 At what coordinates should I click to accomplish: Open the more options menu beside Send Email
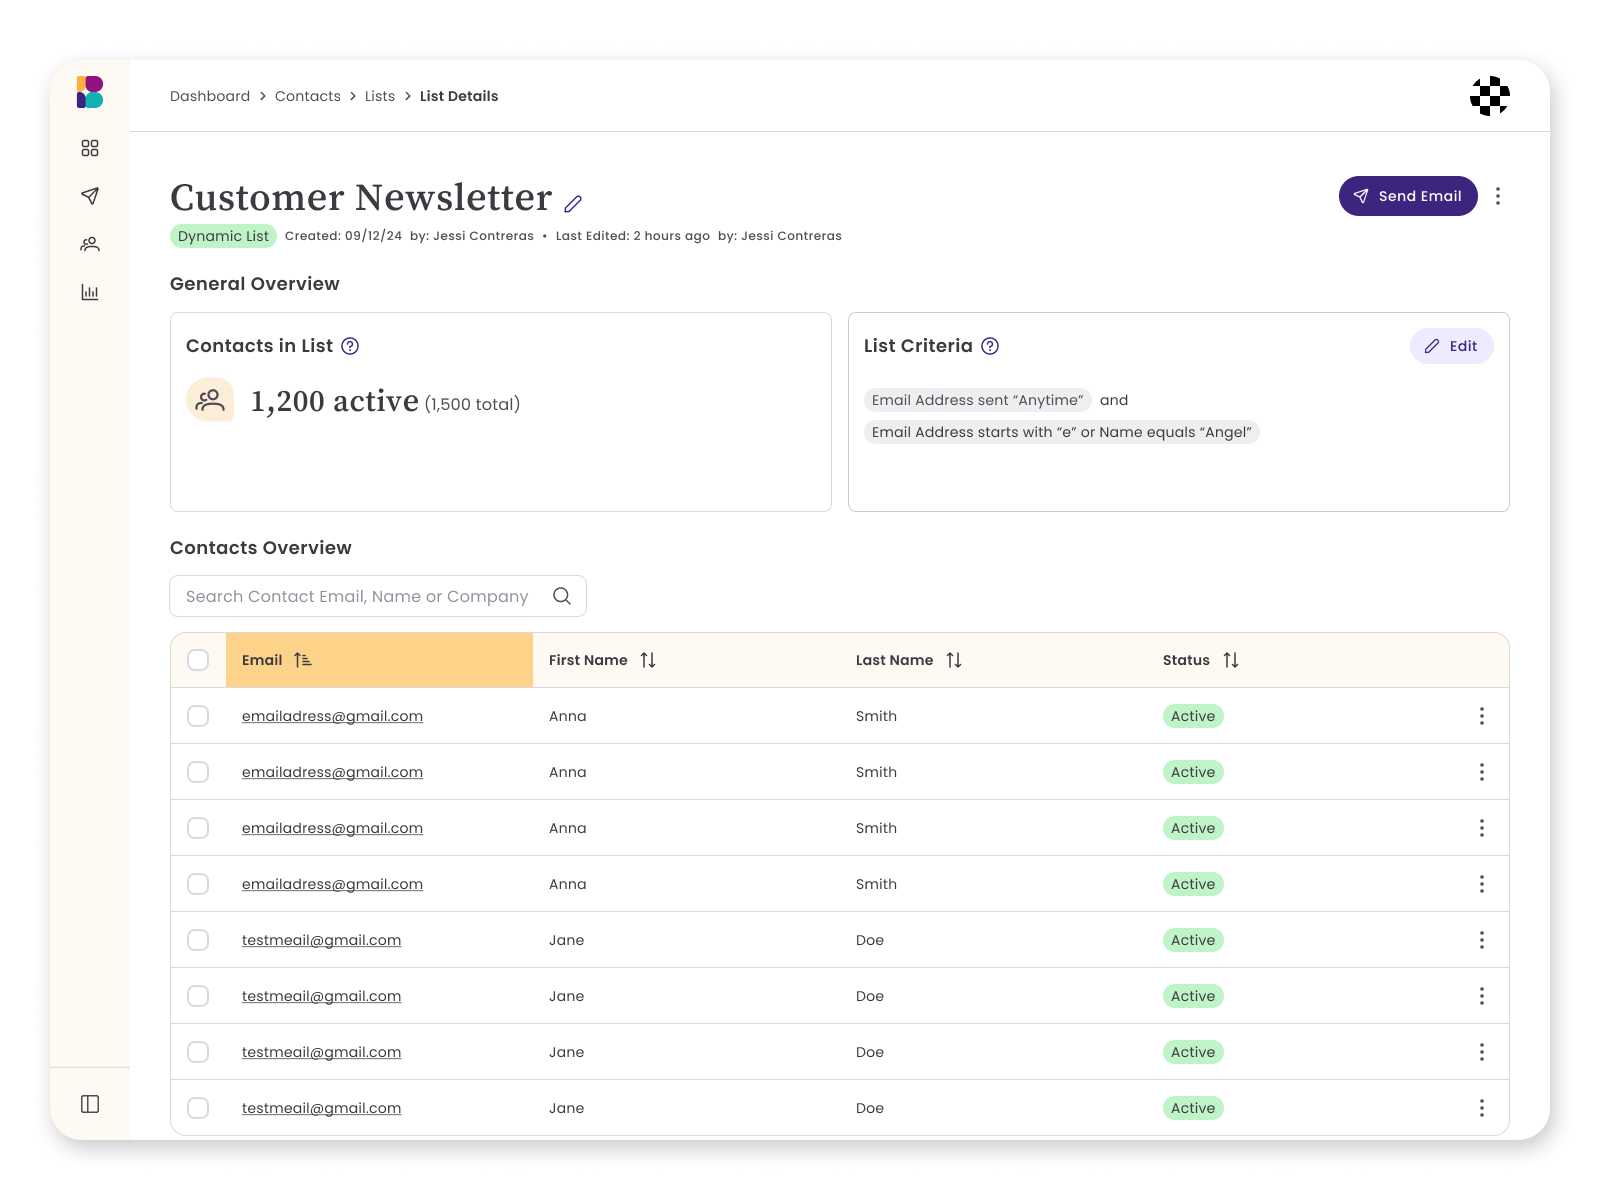click(1498, 196)
